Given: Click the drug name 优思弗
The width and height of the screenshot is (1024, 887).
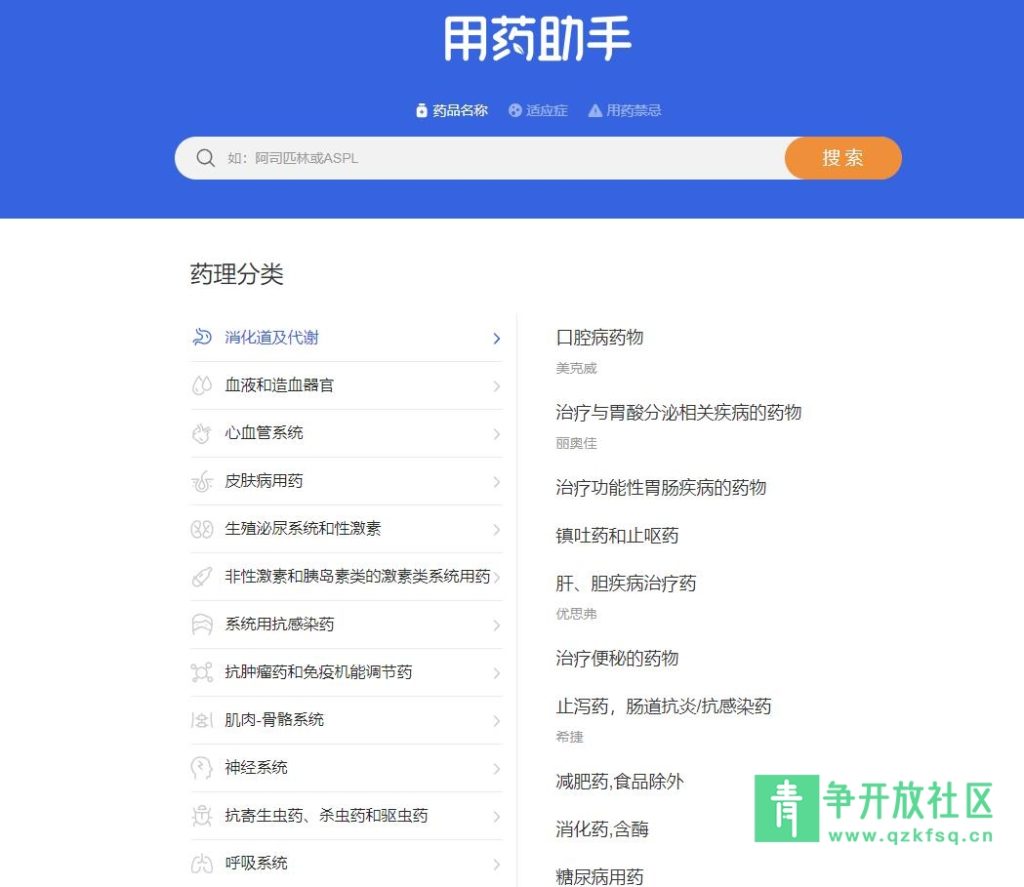Looking at the screenshot, I should [x=576, y=614].
